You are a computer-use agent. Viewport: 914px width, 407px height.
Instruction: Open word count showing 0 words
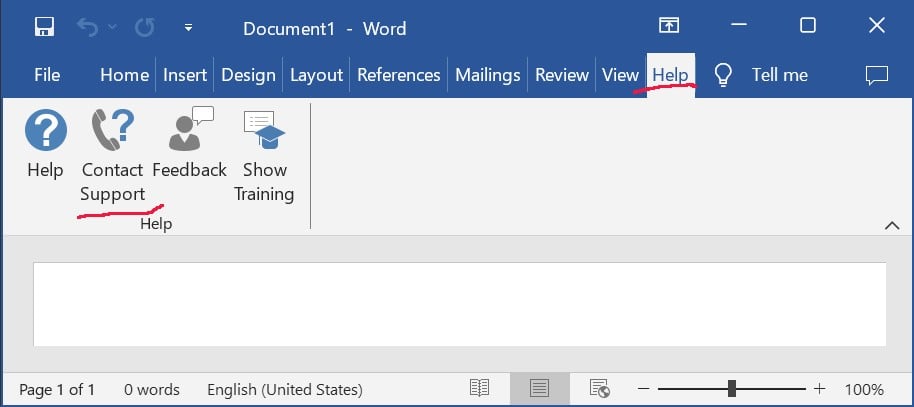[152, 390]
